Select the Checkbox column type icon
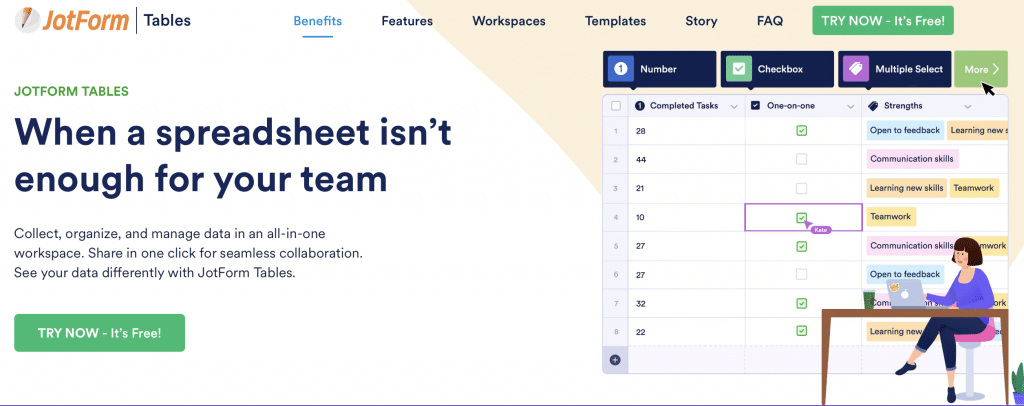The image size is (1024, 406). pos(739,69)
